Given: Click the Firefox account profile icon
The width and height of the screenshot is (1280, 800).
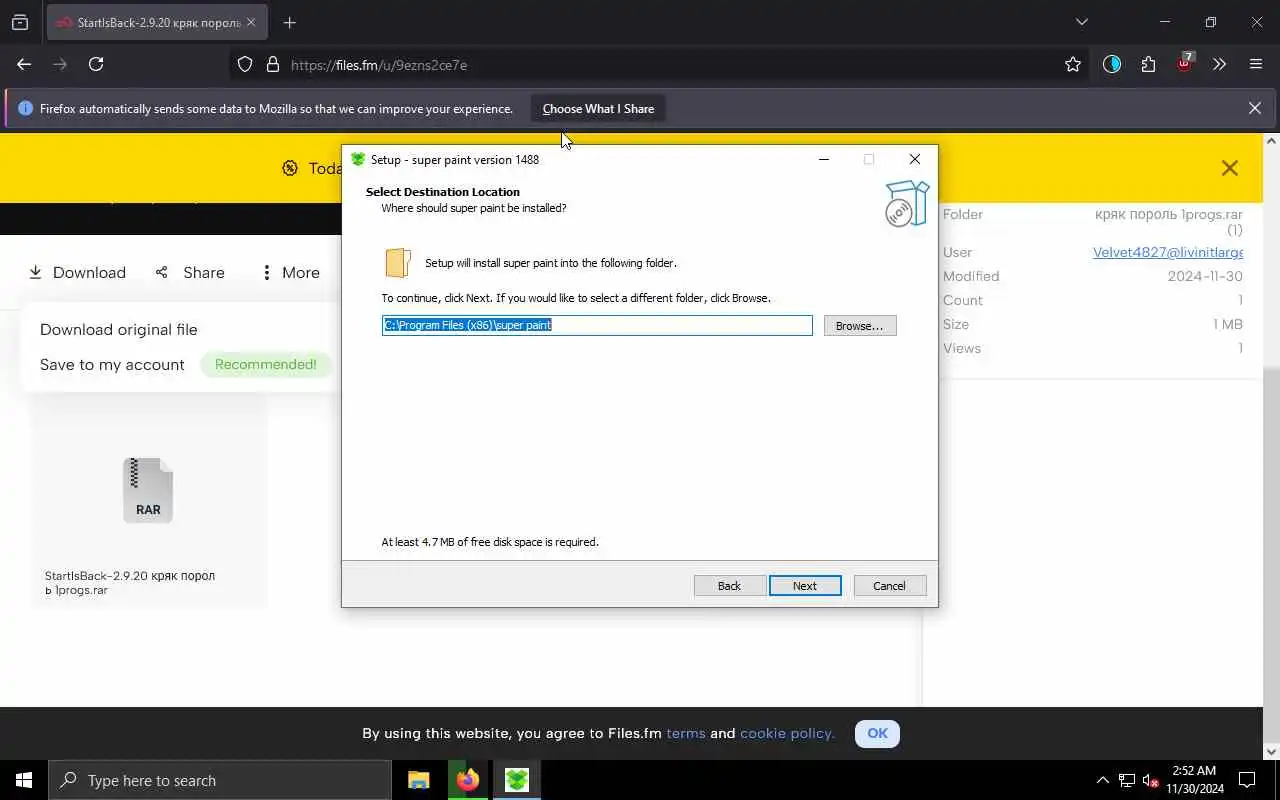Looking at the screenshot, I should point(1112,64).
